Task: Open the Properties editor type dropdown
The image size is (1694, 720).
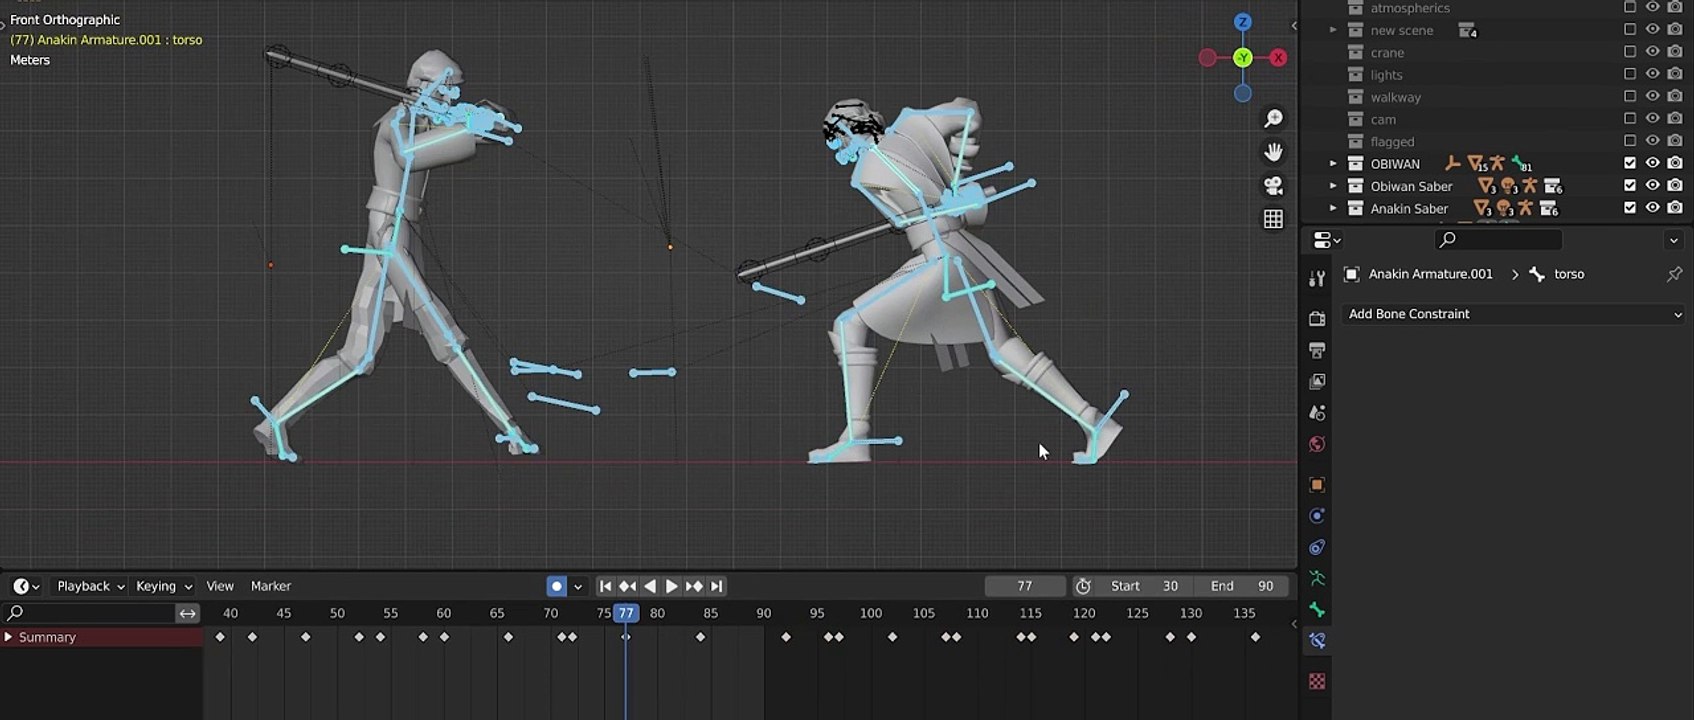Action: tap(1327, 240)
